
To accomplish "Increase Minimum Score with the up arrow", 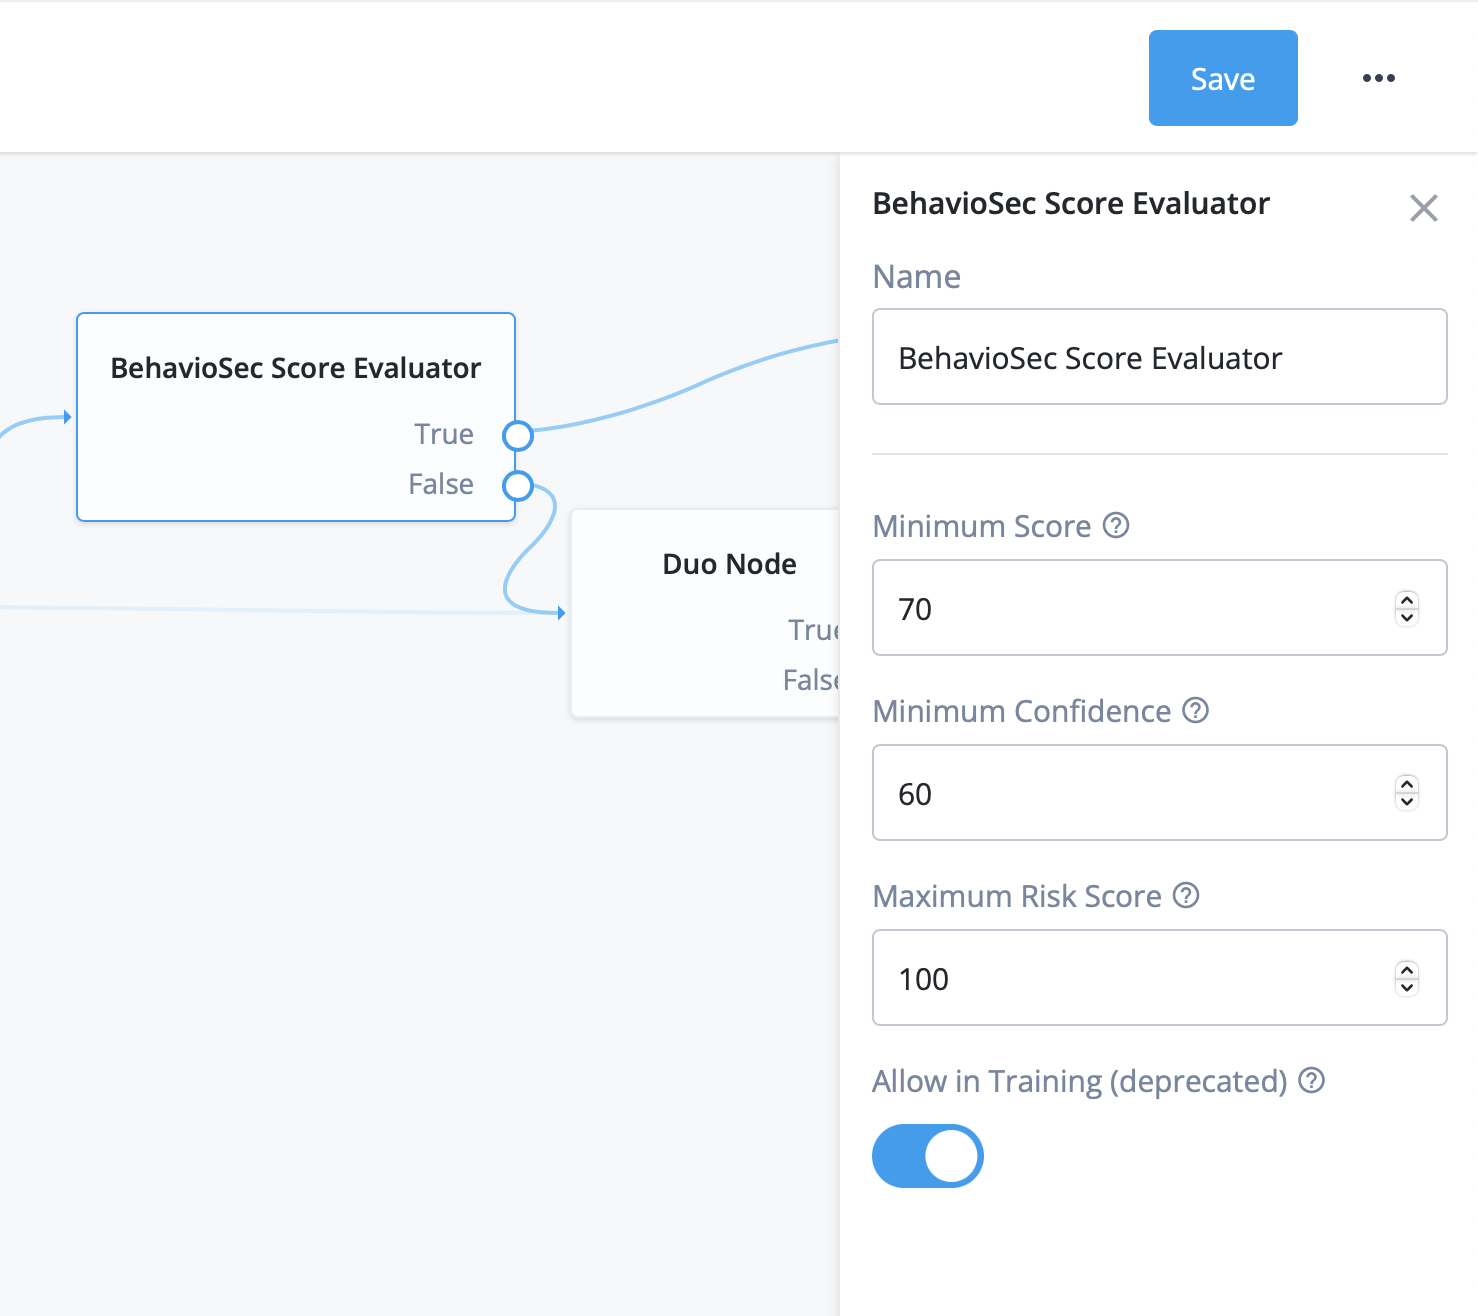I will pyautogui.click(x=1407, y=600).
